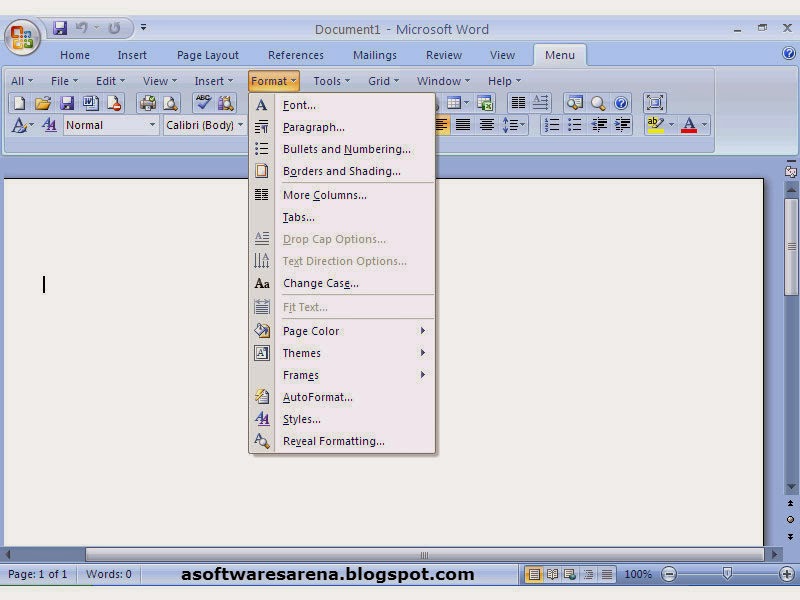800x600 pixels.
Task: Save via Quick Access Toolbar disk icon
Action: 60,28
